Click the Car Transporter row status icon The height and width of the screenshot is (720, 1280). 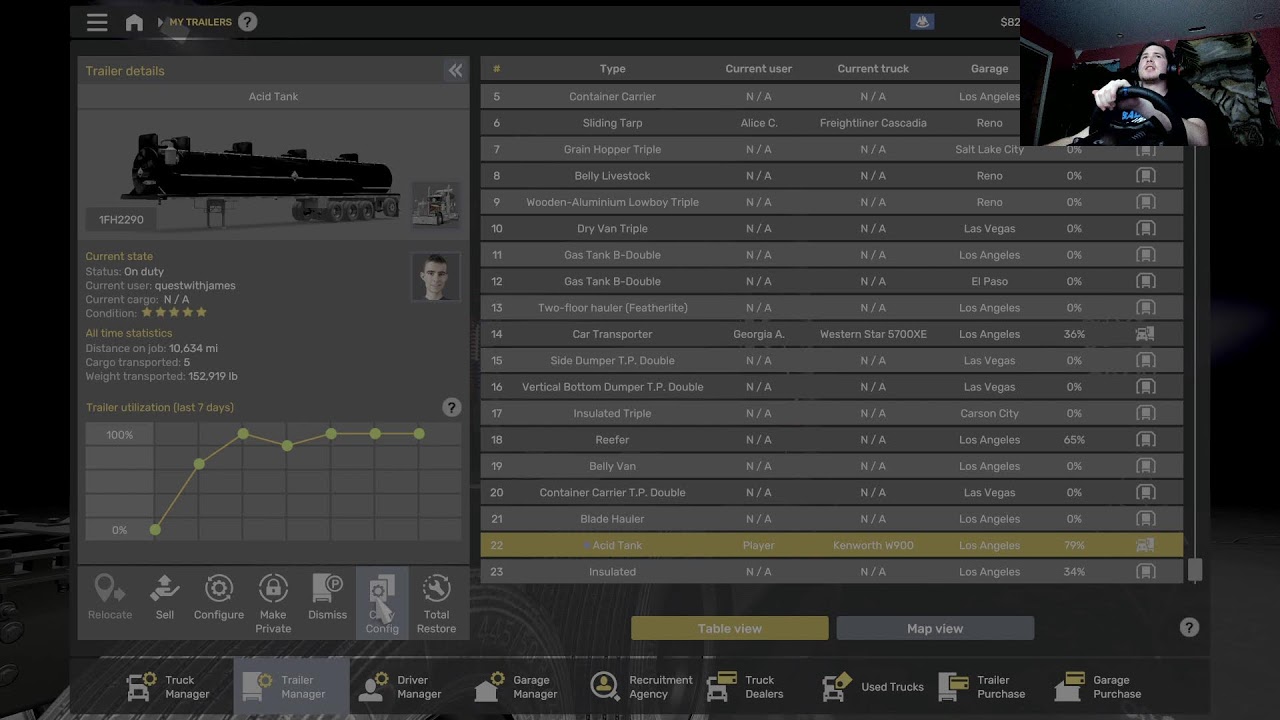[1145, 334]
